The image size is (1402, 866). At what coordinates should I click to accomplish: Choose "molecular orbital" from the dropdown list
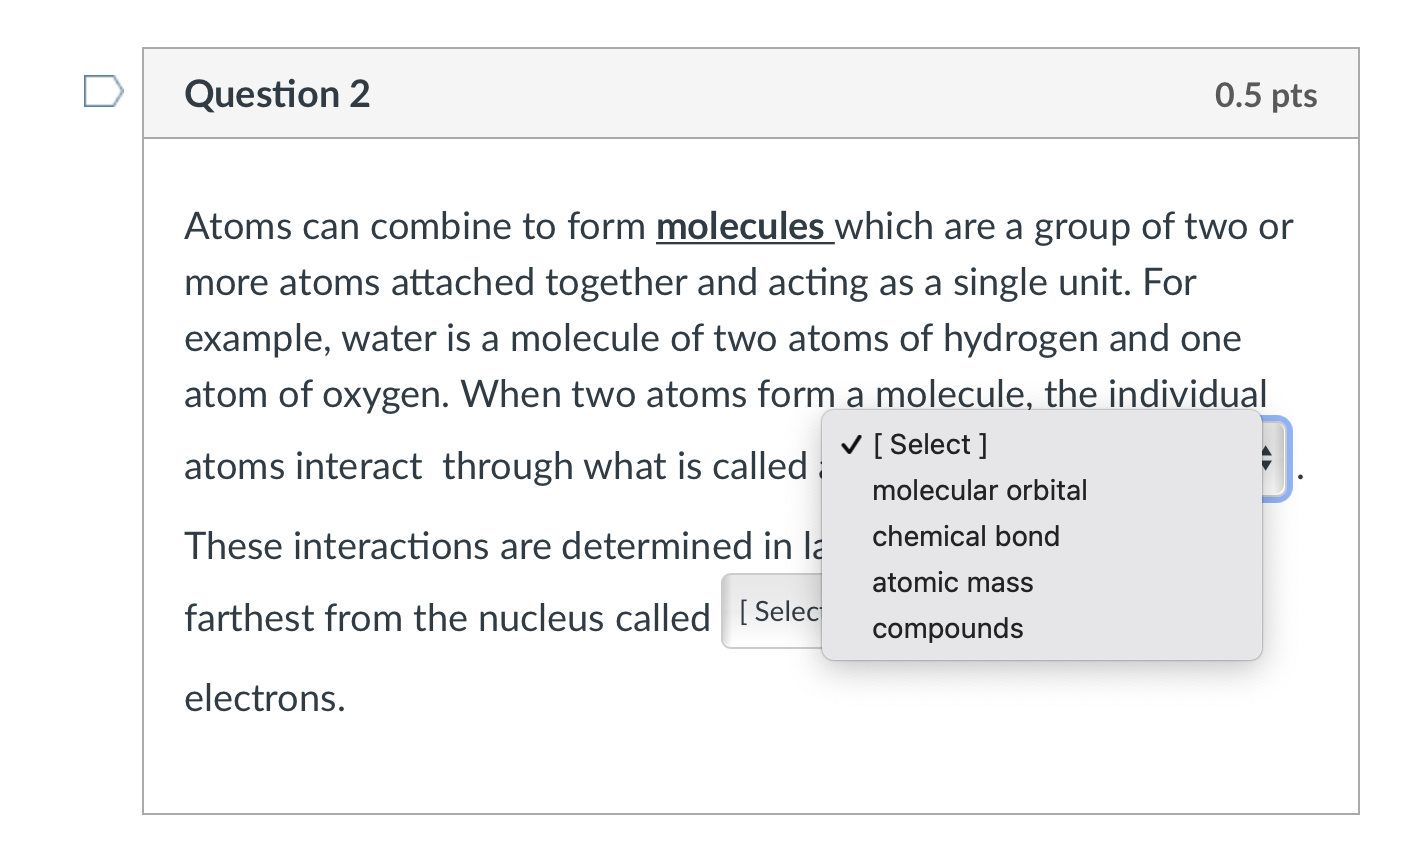click(979, 490)
